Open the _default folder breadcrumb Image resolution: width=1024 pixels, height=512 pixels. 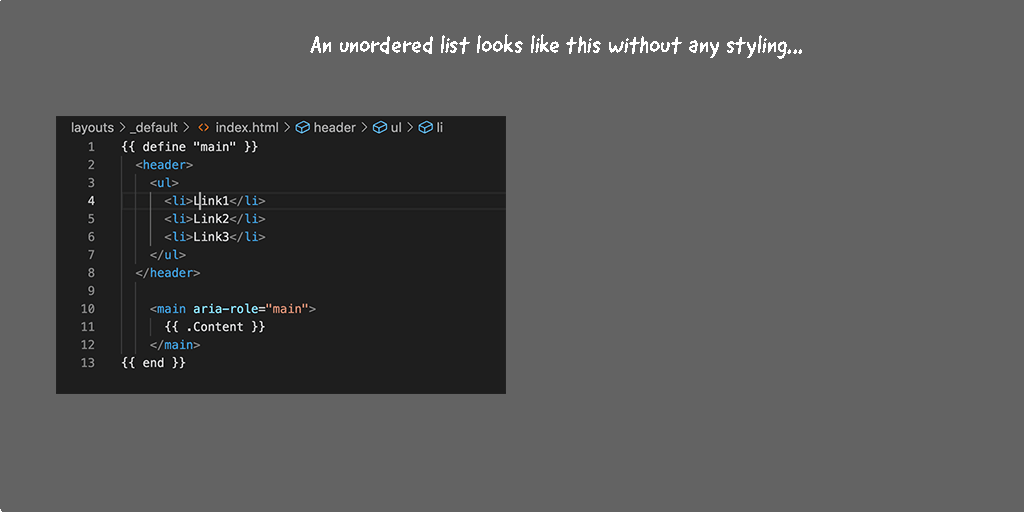(x=155, y=128)
